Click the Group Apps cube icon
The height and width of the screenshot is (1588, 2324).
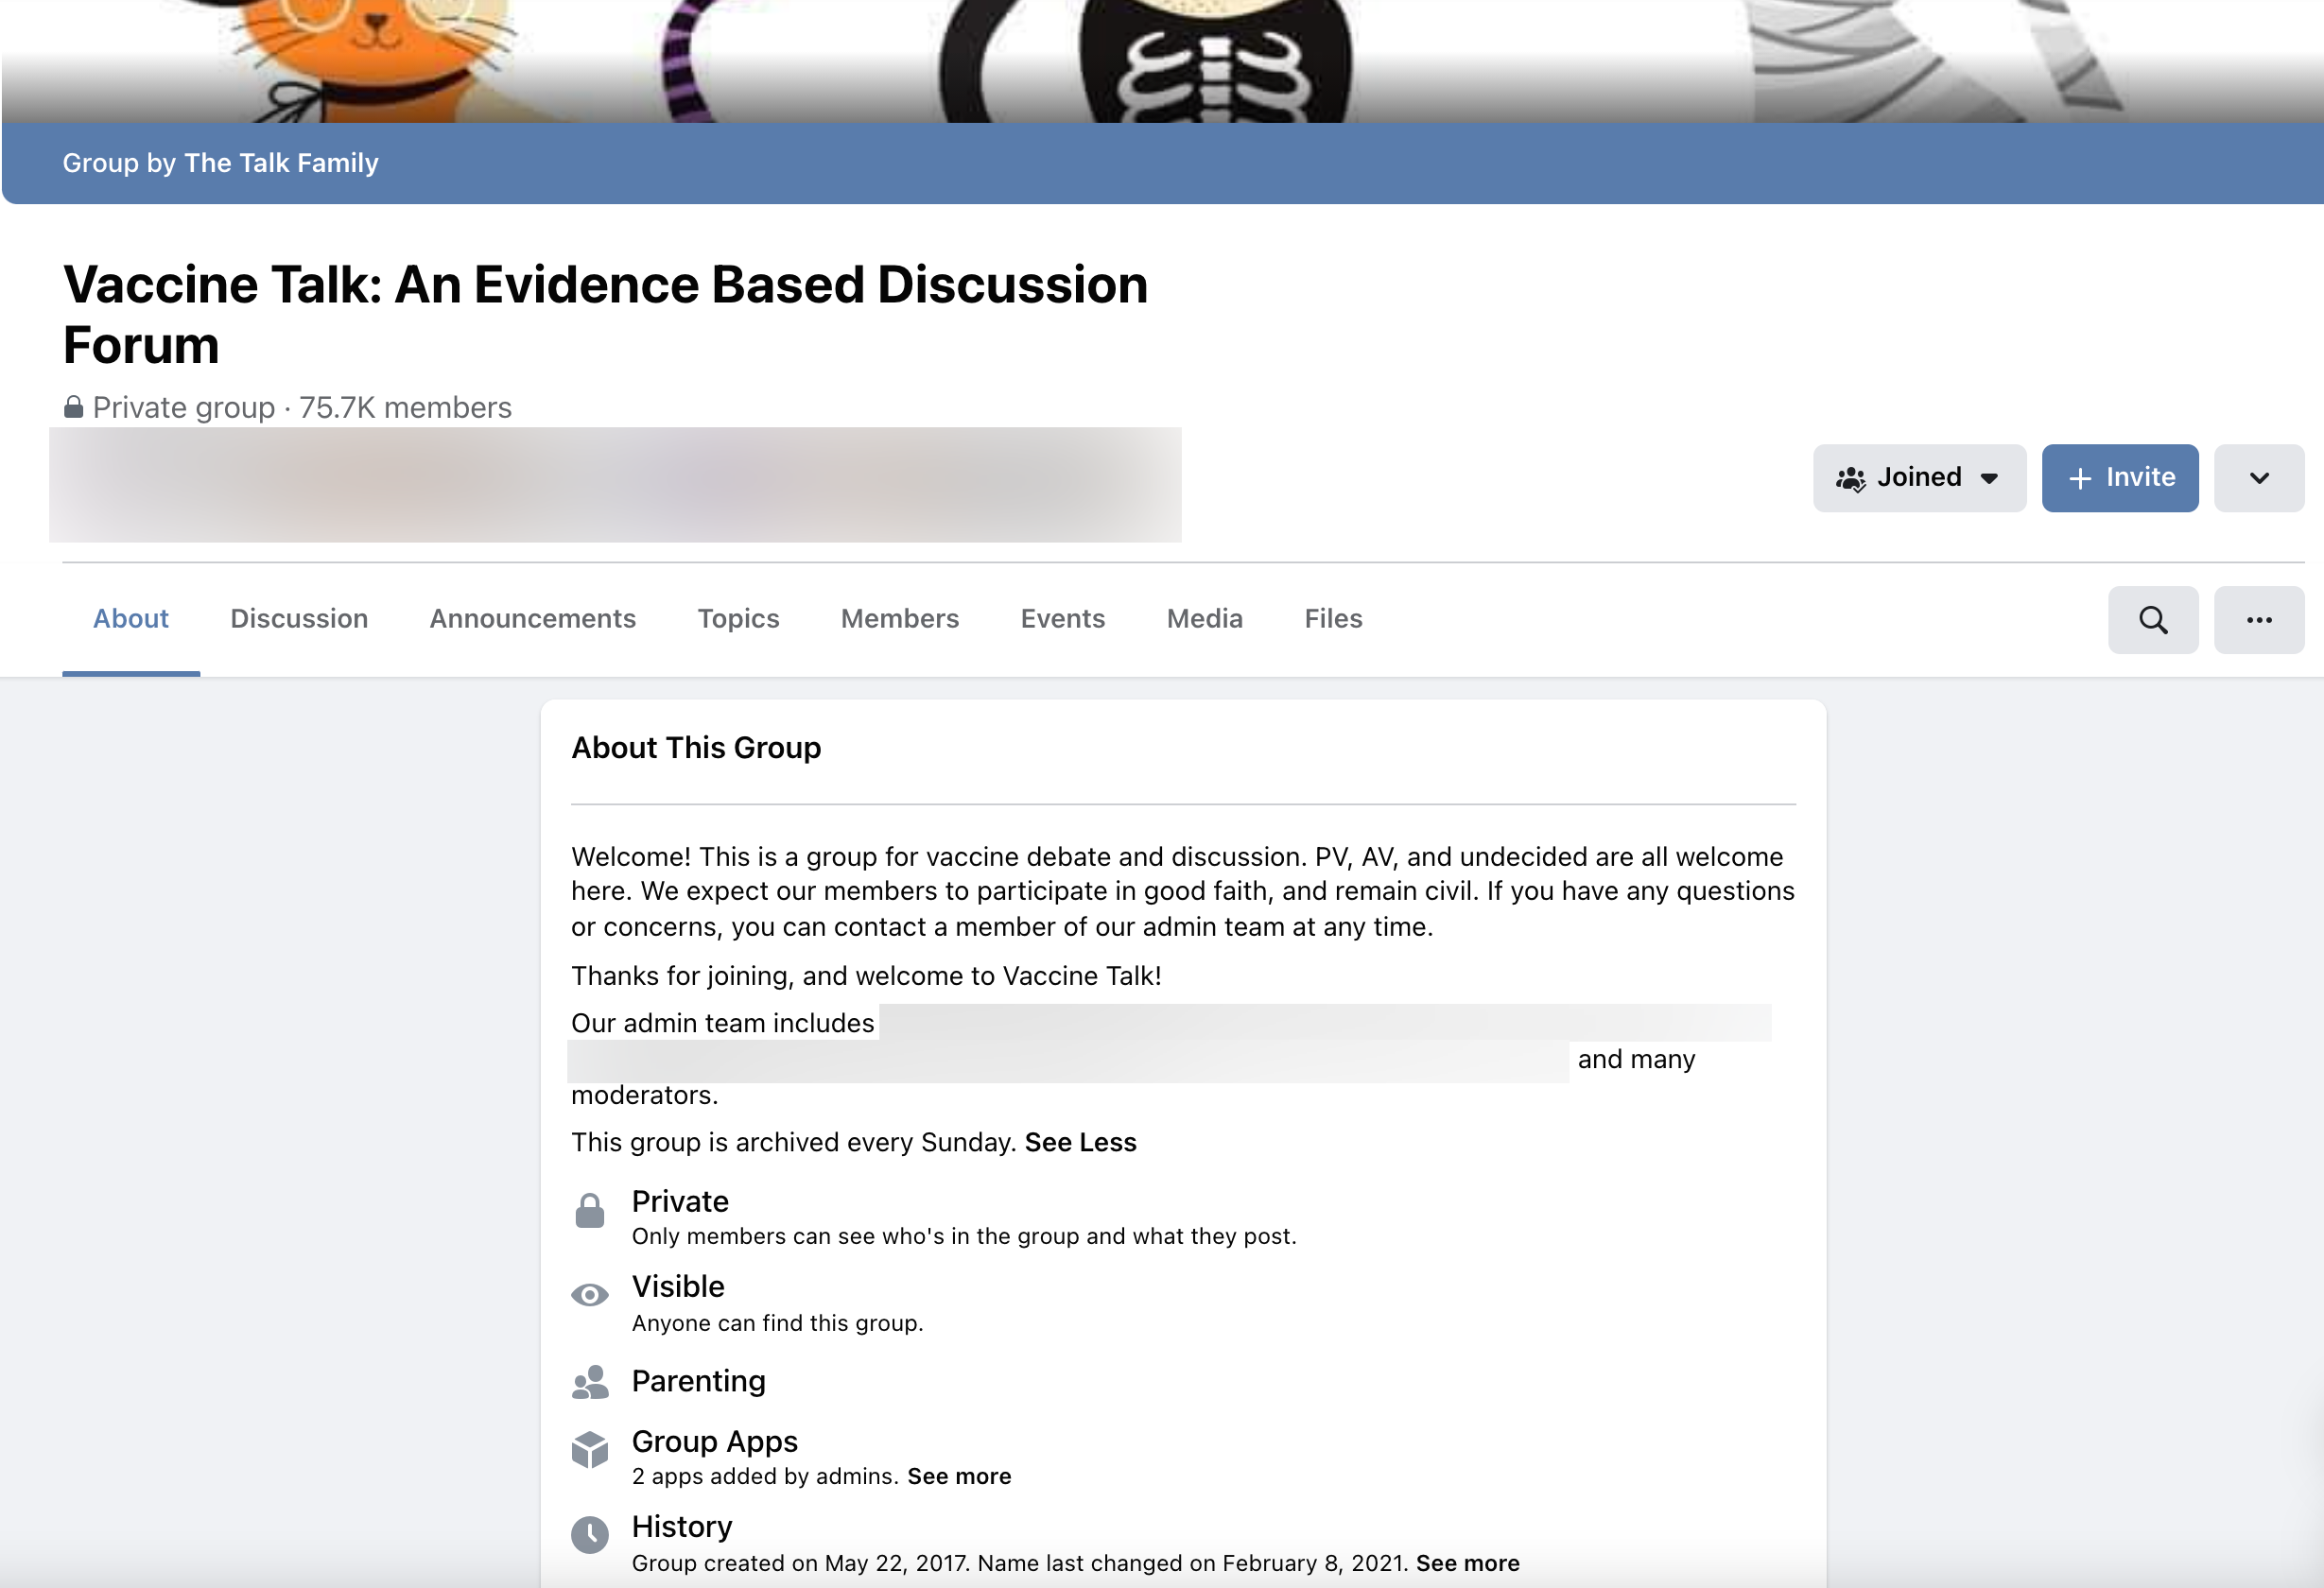(x=590, y=1450)
